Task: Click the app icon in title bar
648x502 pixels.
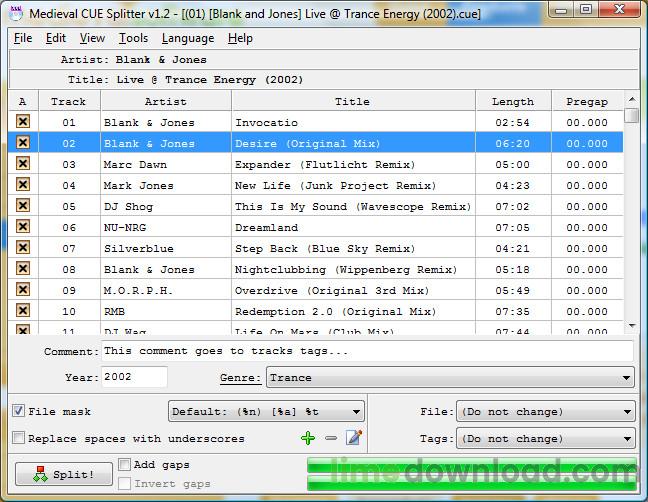Action: [15, 12]
